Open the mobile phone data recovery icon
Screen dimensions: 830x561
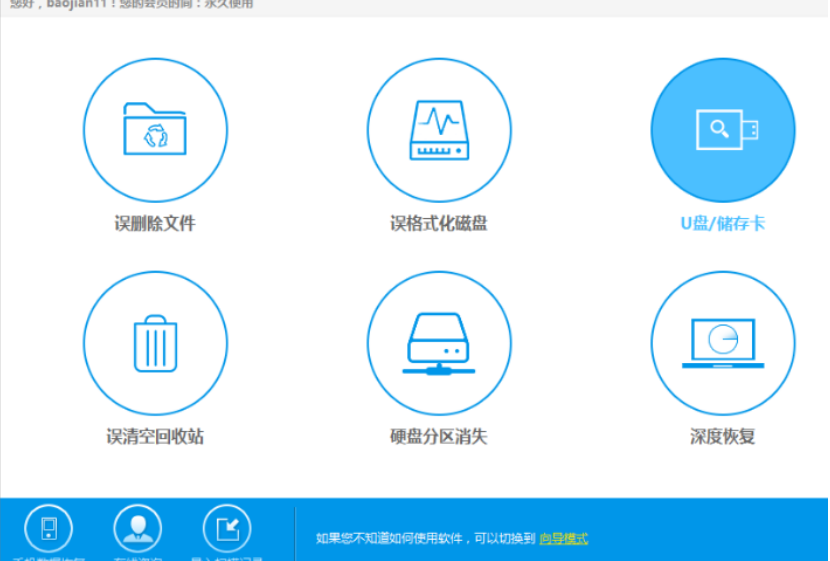pyautogui.click(x=49, y=528)
